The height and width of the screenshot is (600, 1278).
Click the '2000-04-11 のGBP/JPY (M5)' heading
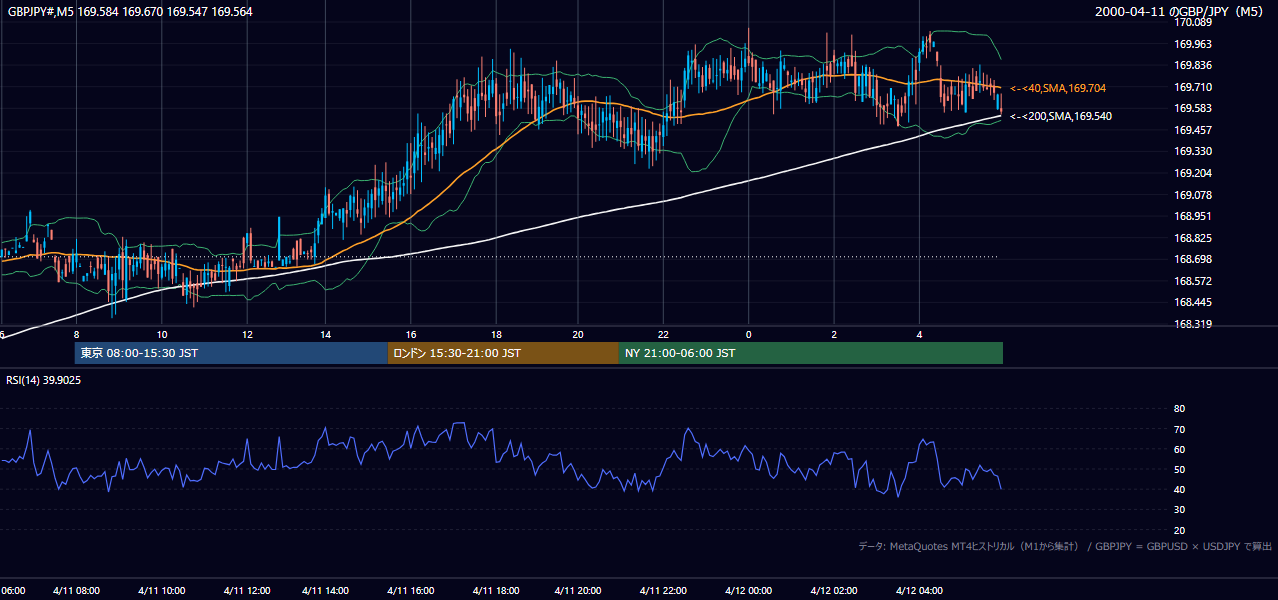click(x=1180, y=12)
